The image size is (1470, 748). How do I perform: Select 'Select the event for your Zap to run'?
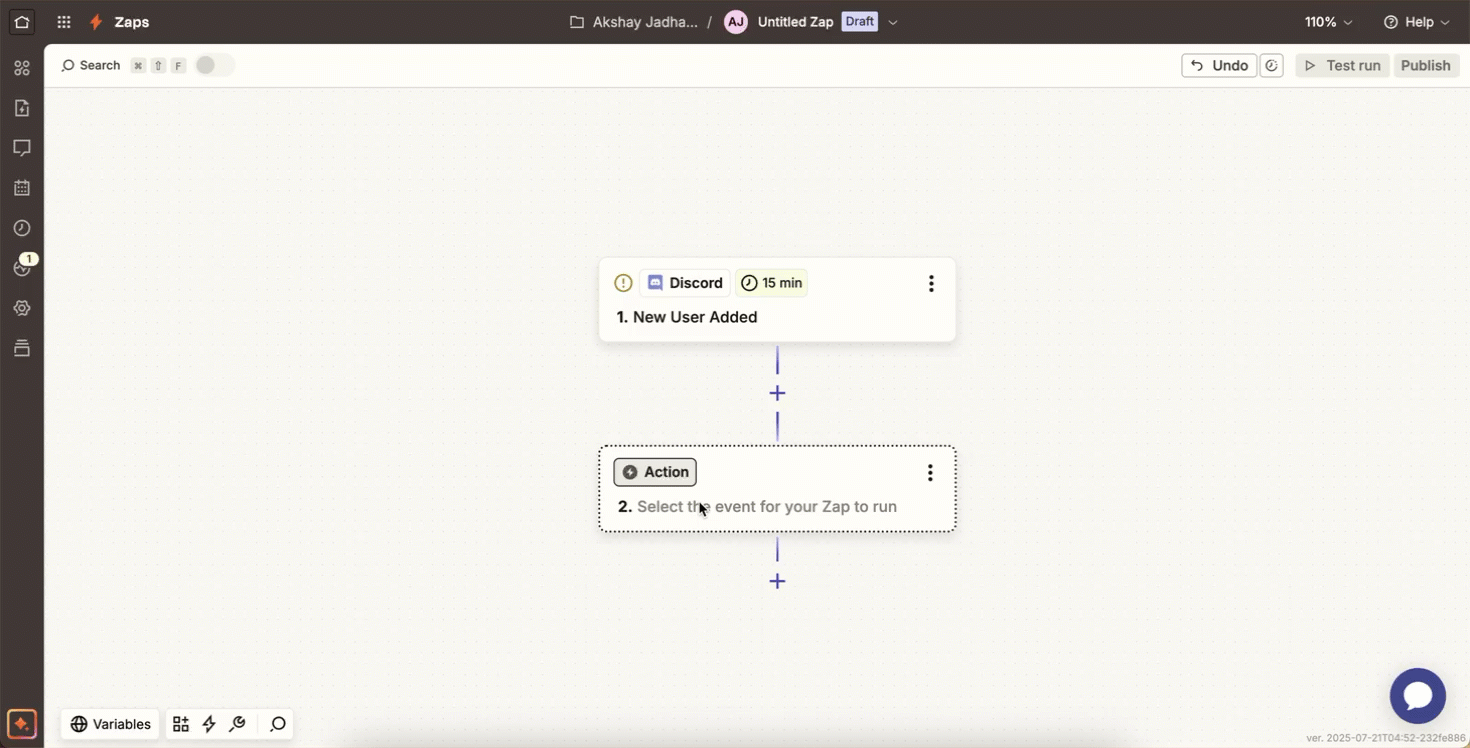[767, 507]
